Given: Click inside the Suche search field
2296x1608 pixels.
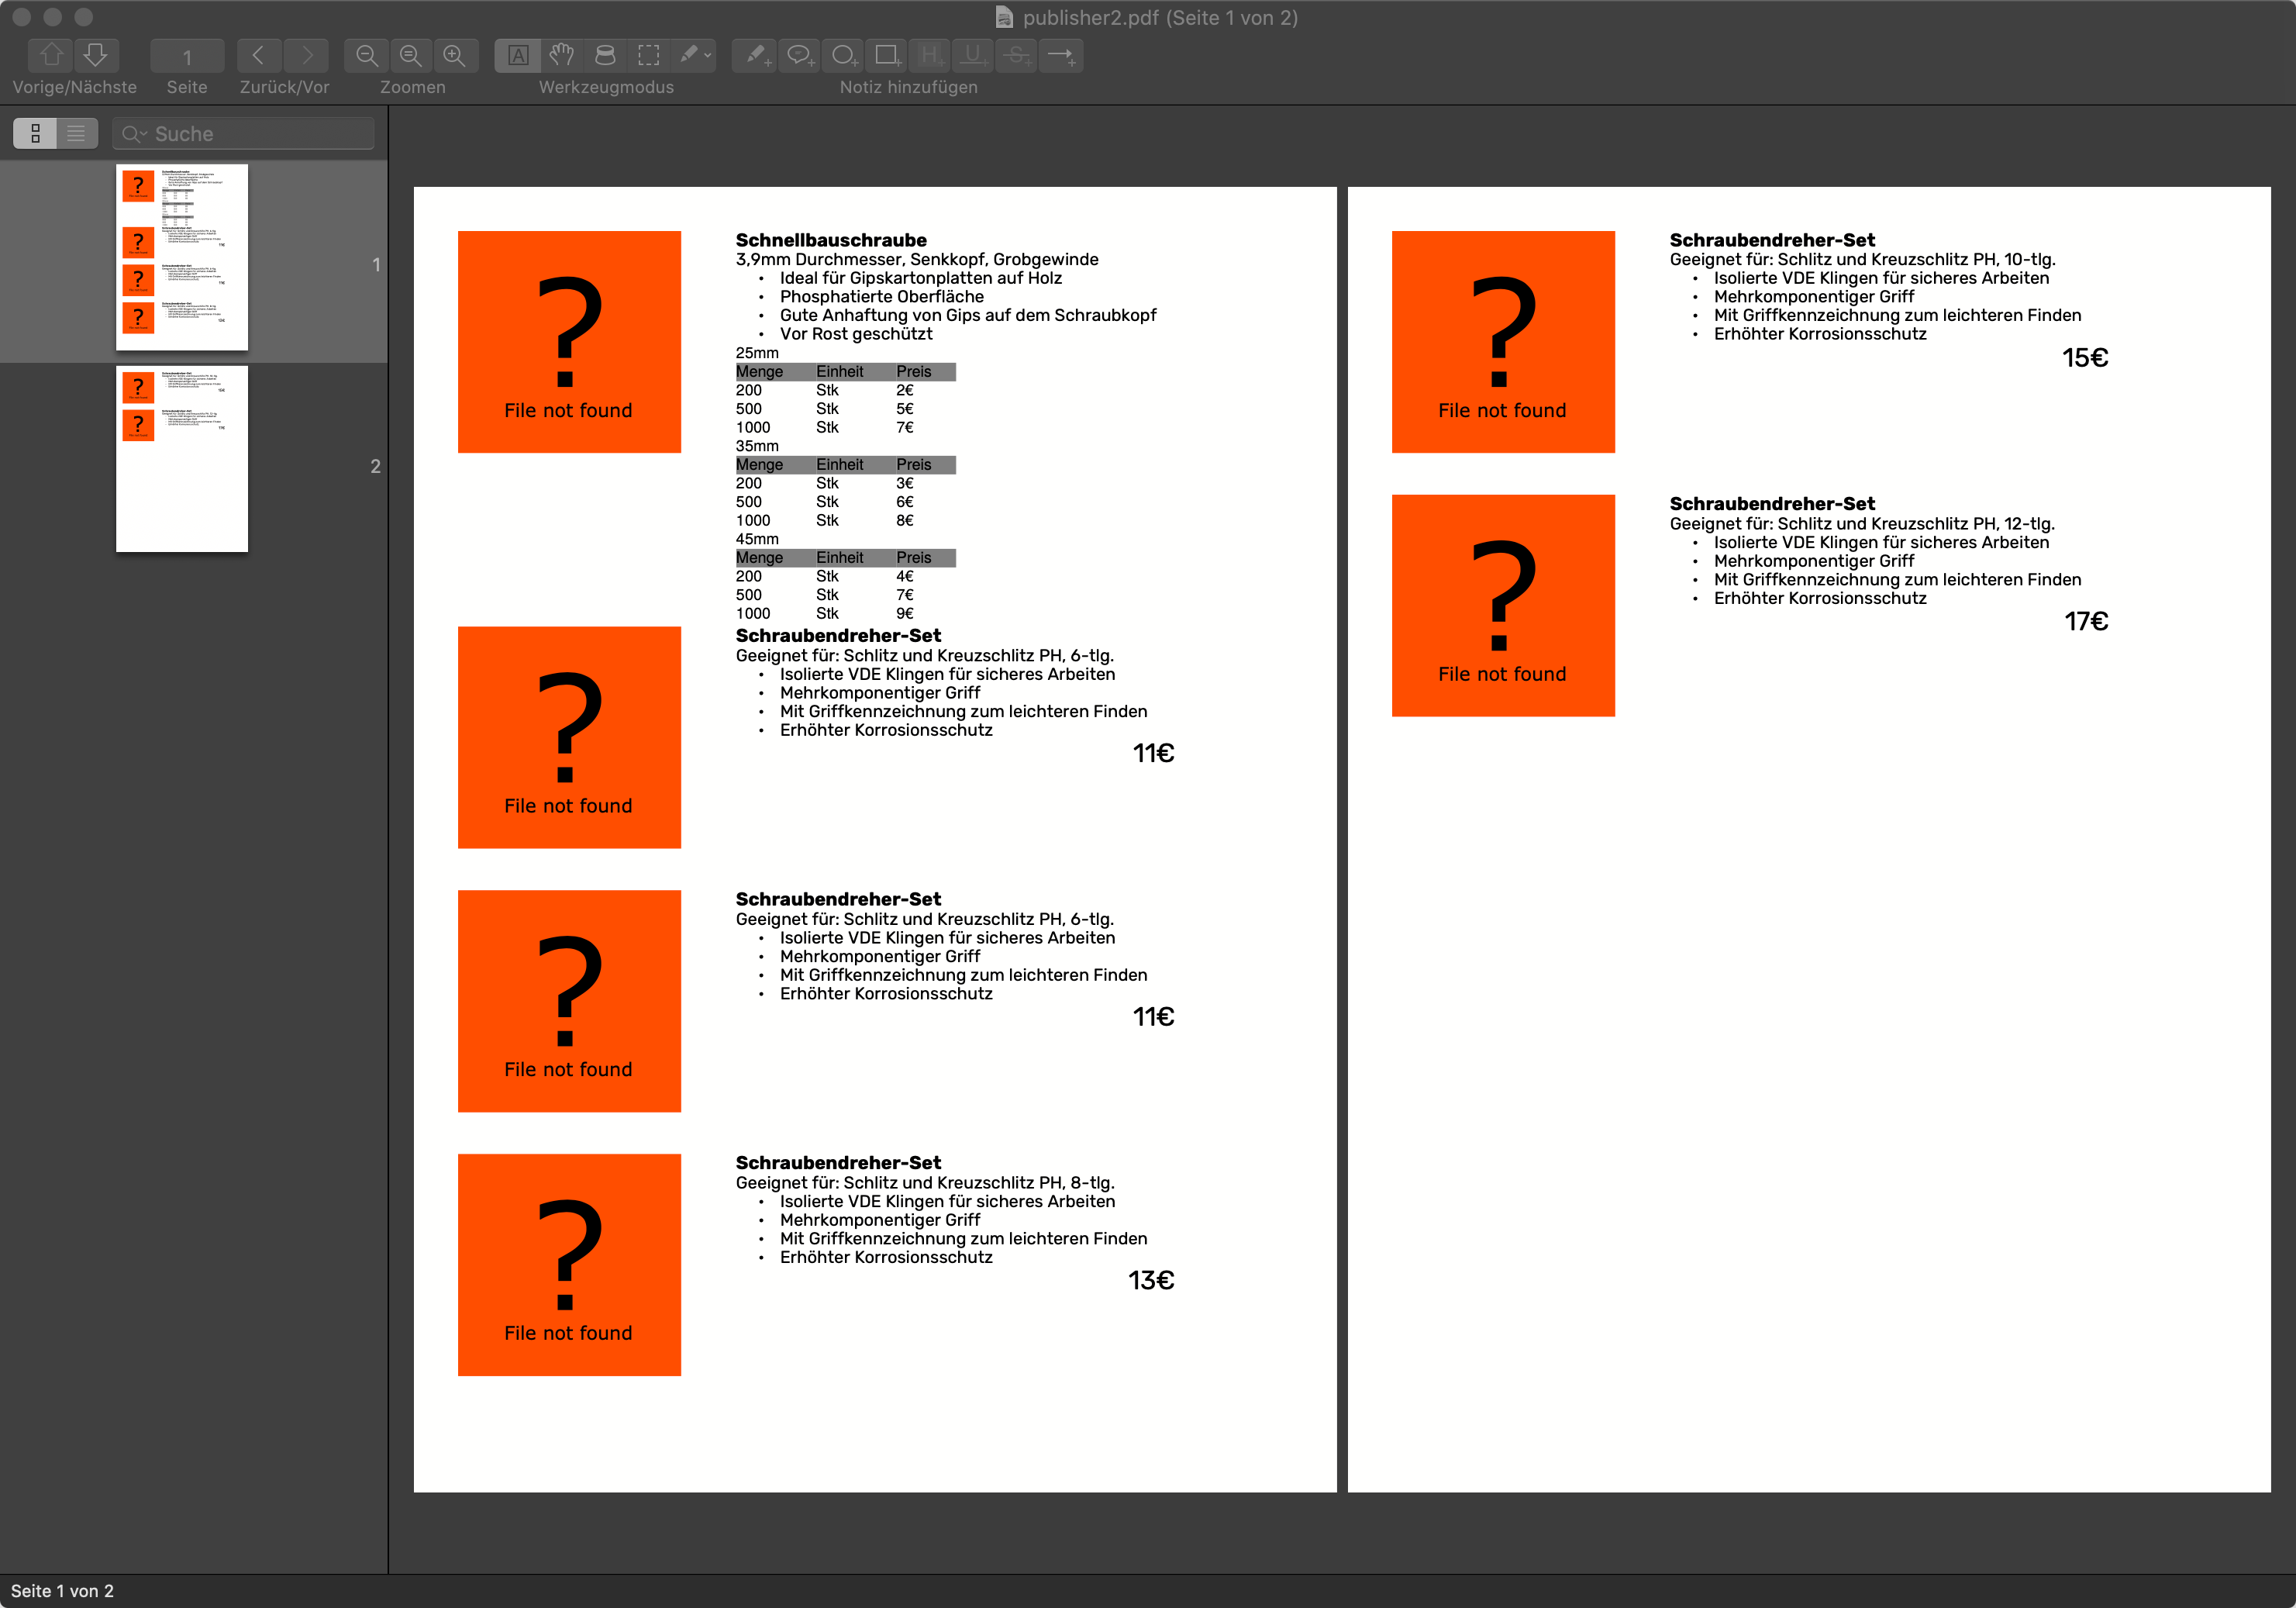Looking at the screenshot, I should tap(260, 133).
